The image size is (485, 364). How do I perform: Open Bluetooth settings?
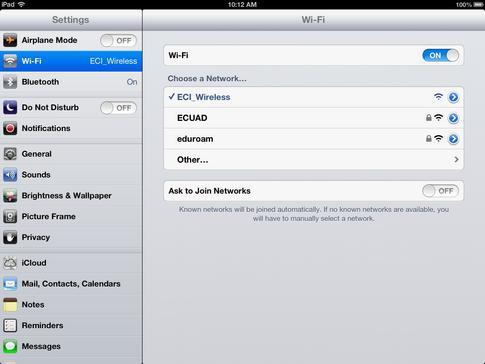click(71, 82)
